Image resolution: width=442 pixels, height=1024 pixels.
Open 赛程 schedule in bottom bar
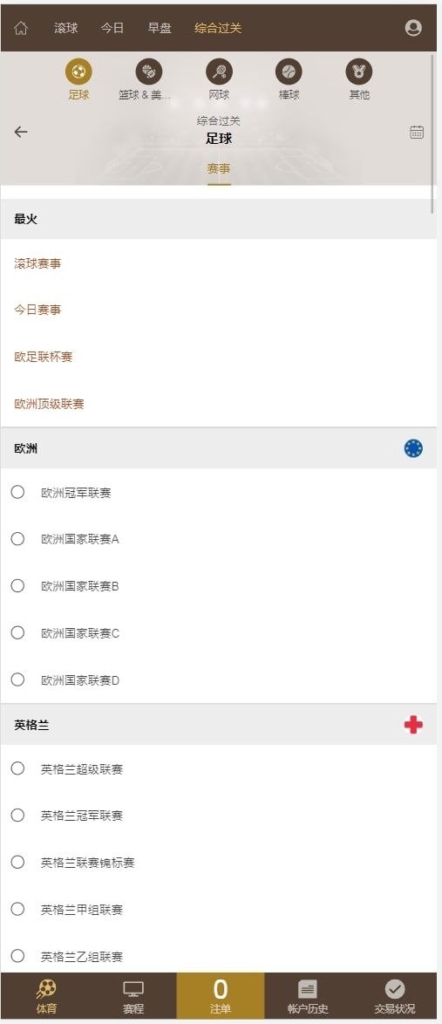point(133,997)
